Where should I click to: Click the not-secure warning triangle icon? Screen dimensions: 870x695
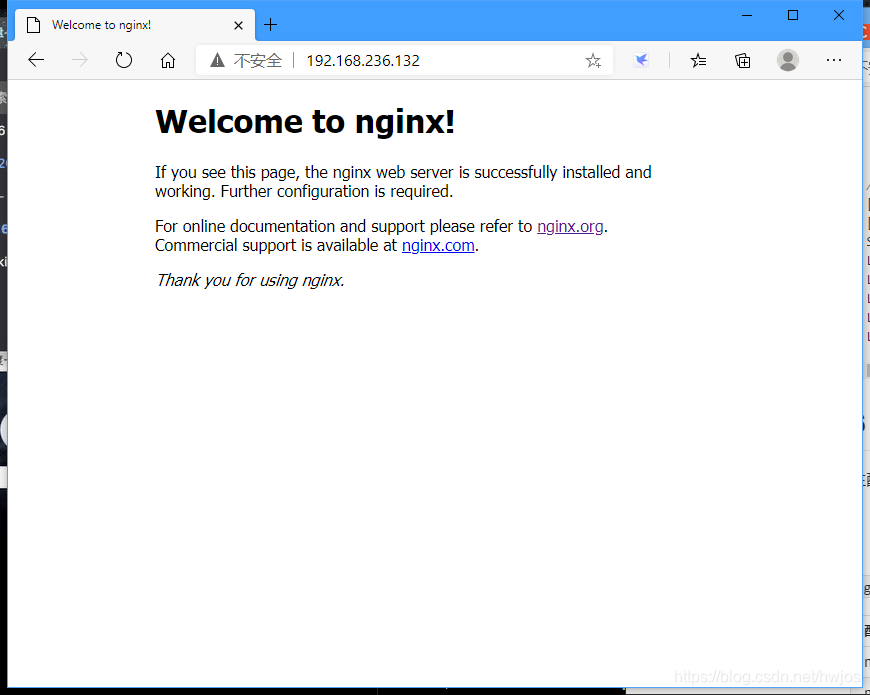[218, 60]
